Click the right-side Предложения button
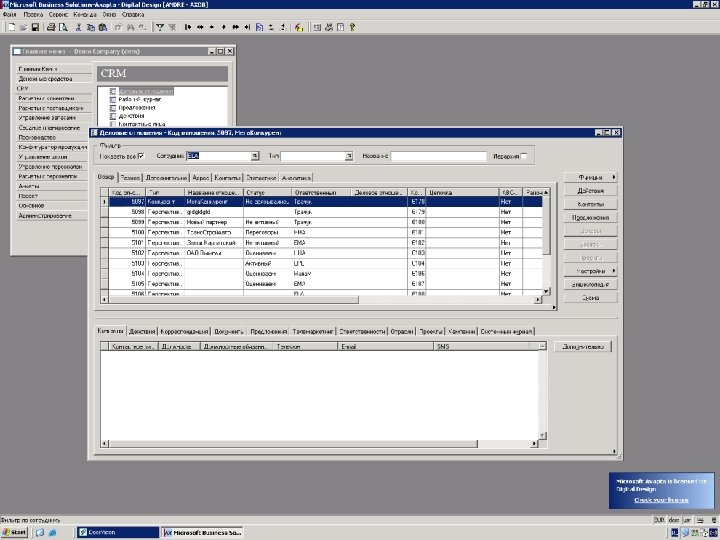 pyautogui.click(x=591, y=217)
